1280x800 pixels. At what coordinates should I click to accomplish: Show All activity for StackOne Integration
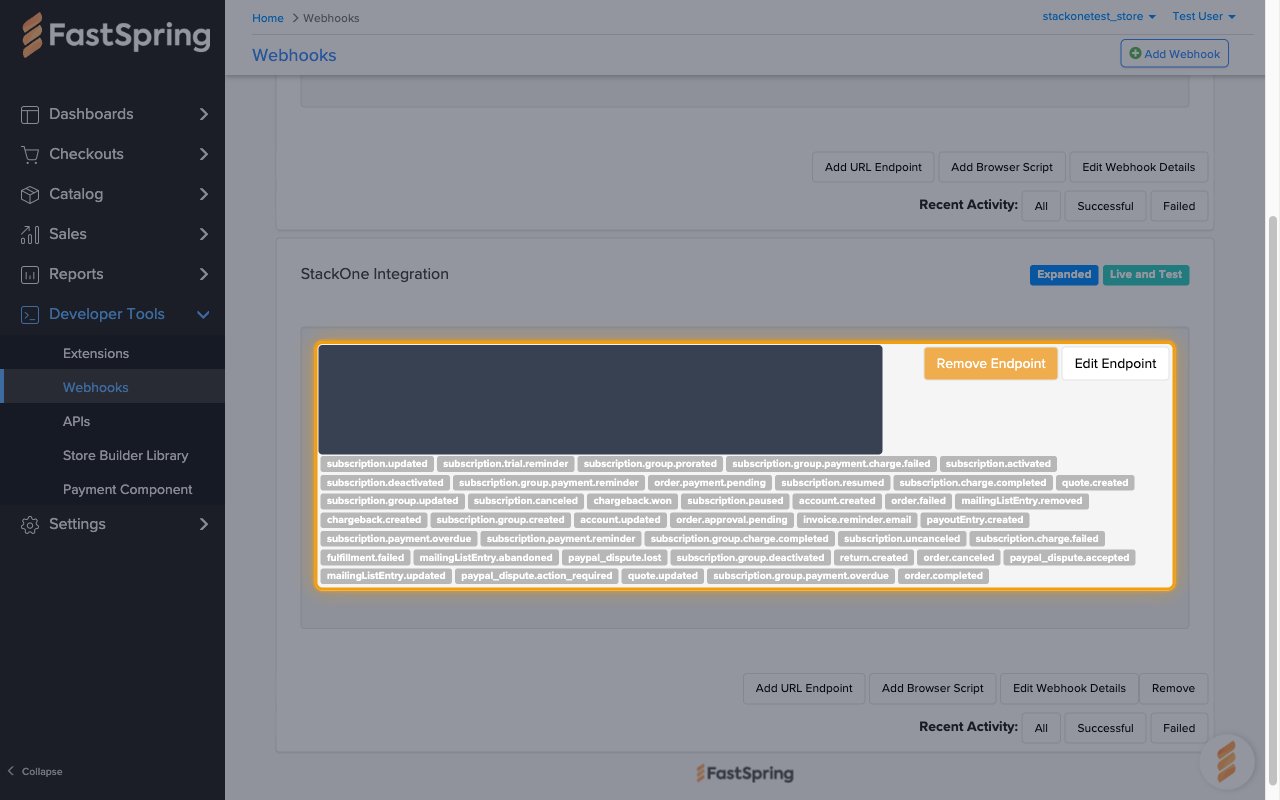(x=1041, y=728)
